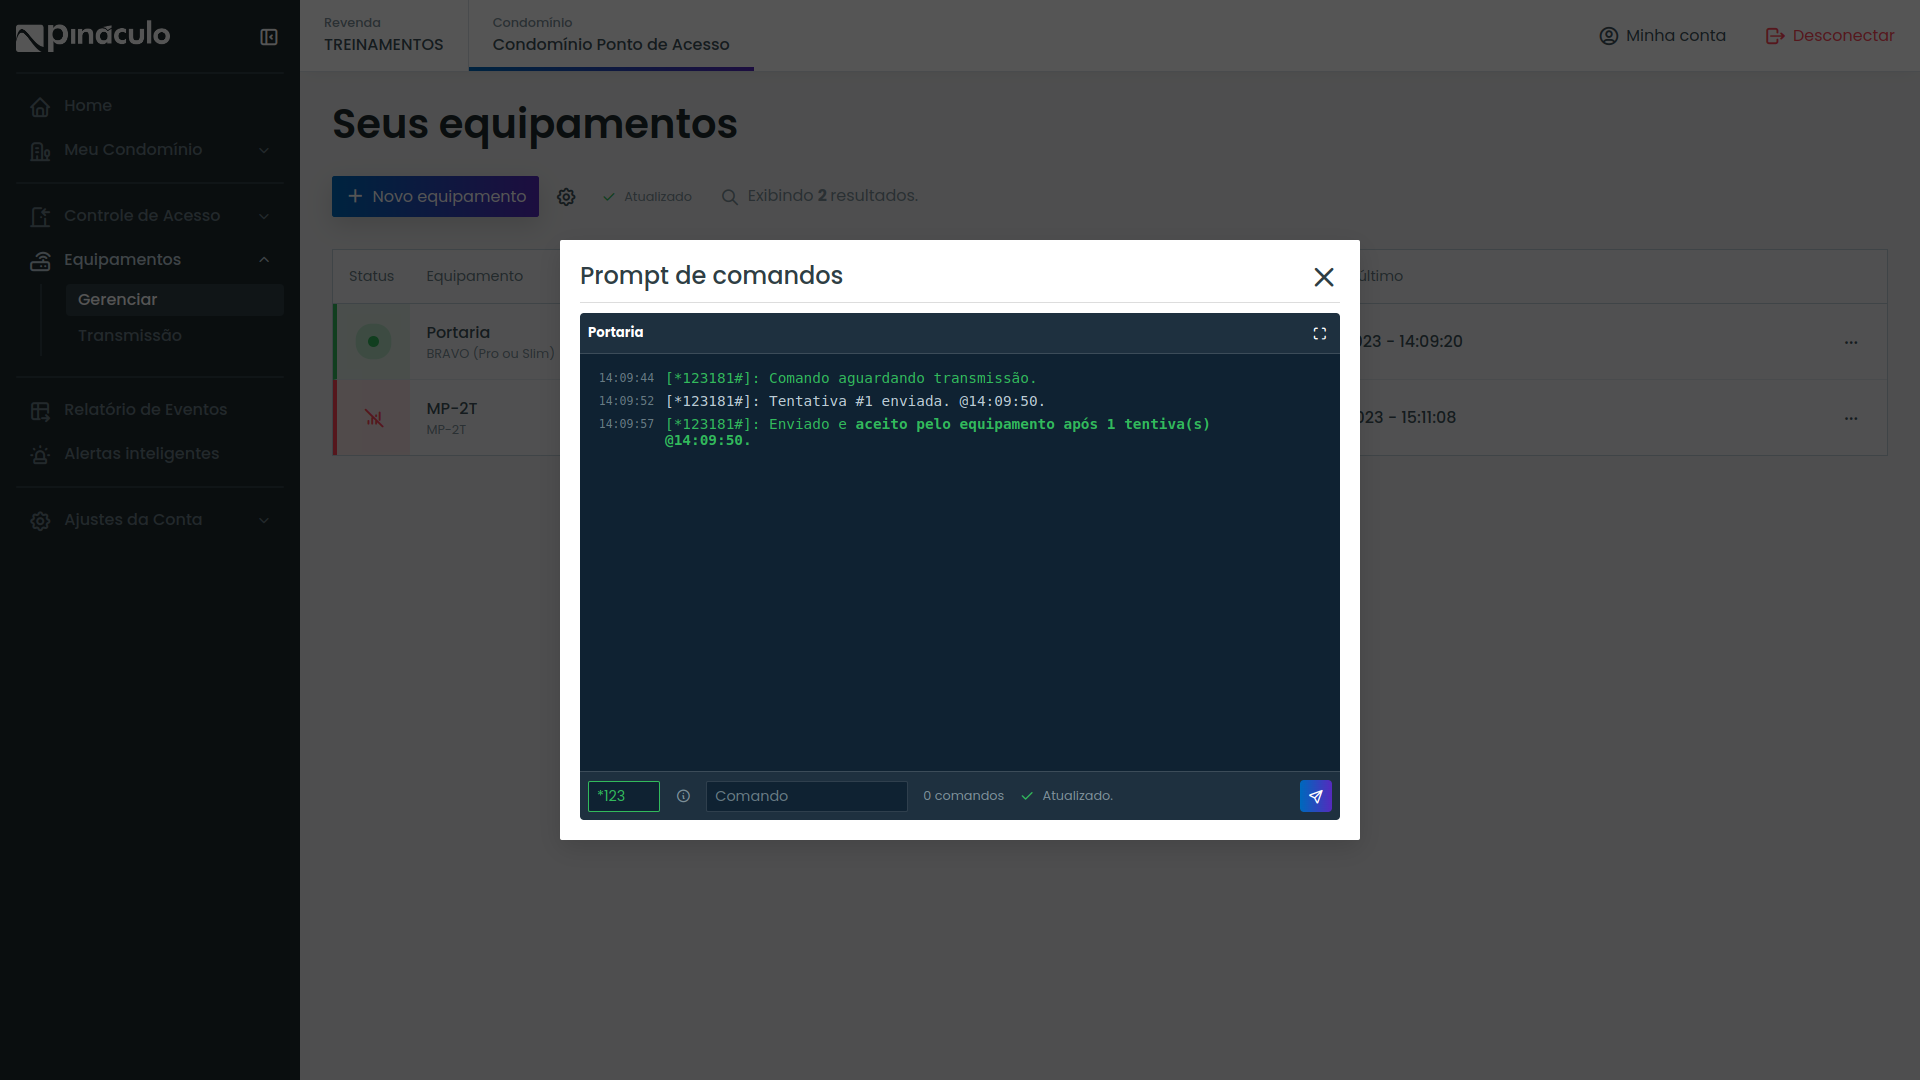This screenshot has height=1080, width=1920.
Task: Click inside the Comando input field
Action: pos(806,796)
